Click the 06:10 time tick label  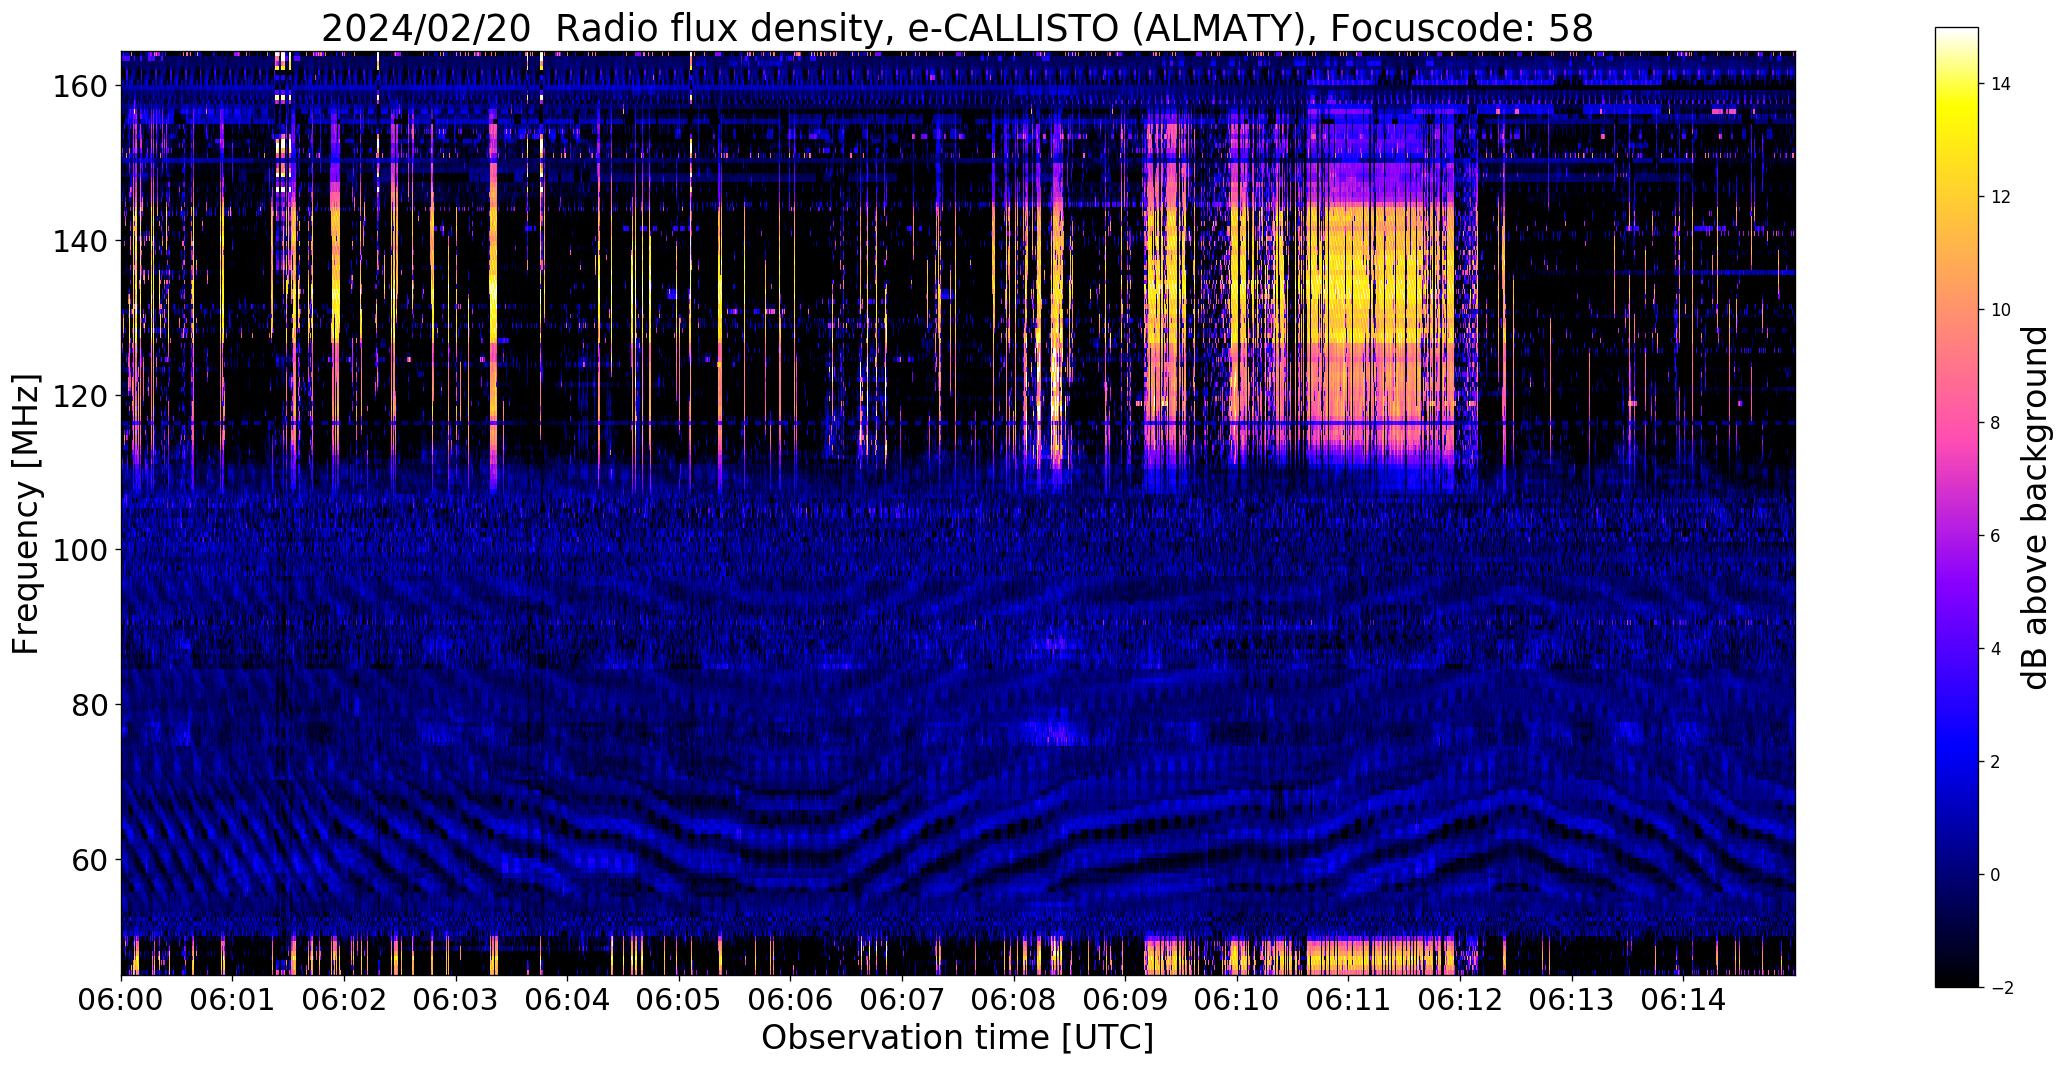pos(1237,1000)
